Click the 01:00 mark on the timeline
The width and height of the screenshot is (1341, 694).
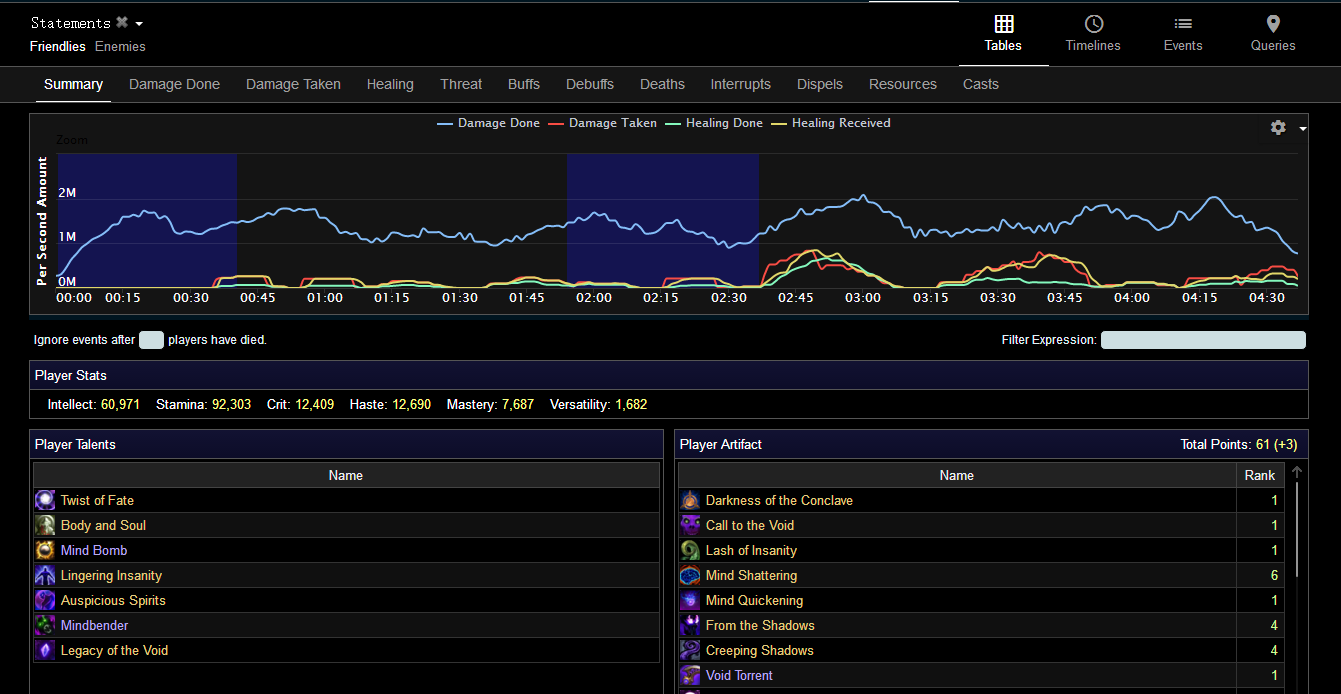(325, 297)
